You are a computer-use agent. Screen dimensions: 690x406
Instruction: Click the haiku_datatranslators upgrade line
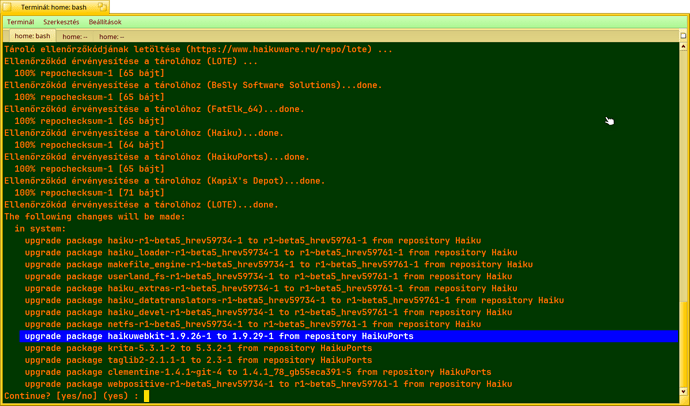pos(294,300)
